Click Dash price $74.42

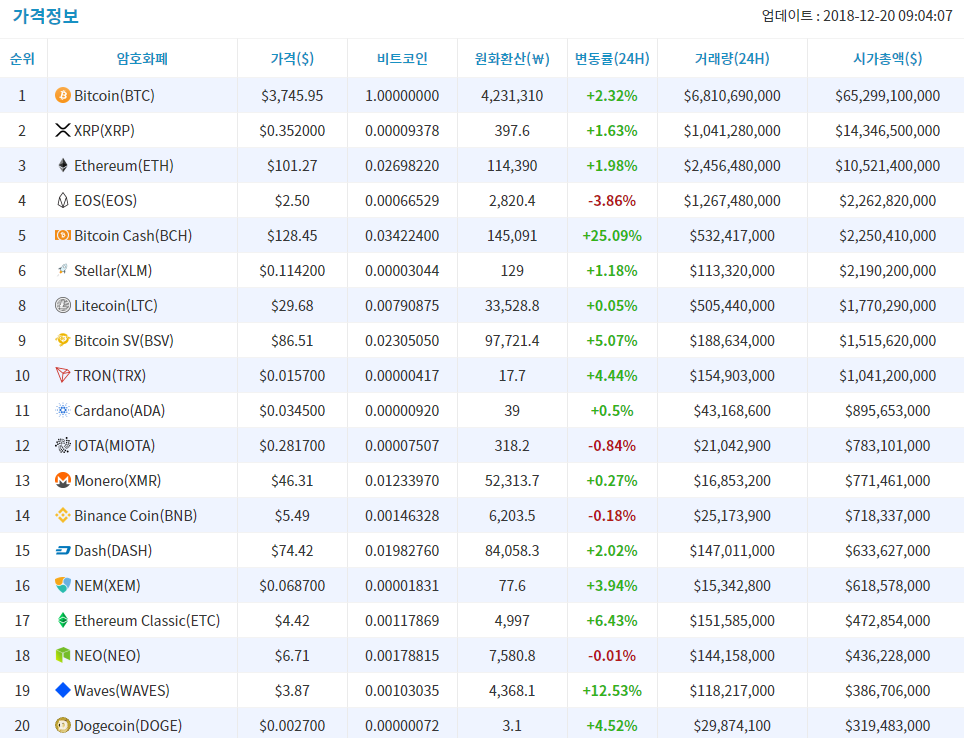pyautogui.click(x=292, y=551)
